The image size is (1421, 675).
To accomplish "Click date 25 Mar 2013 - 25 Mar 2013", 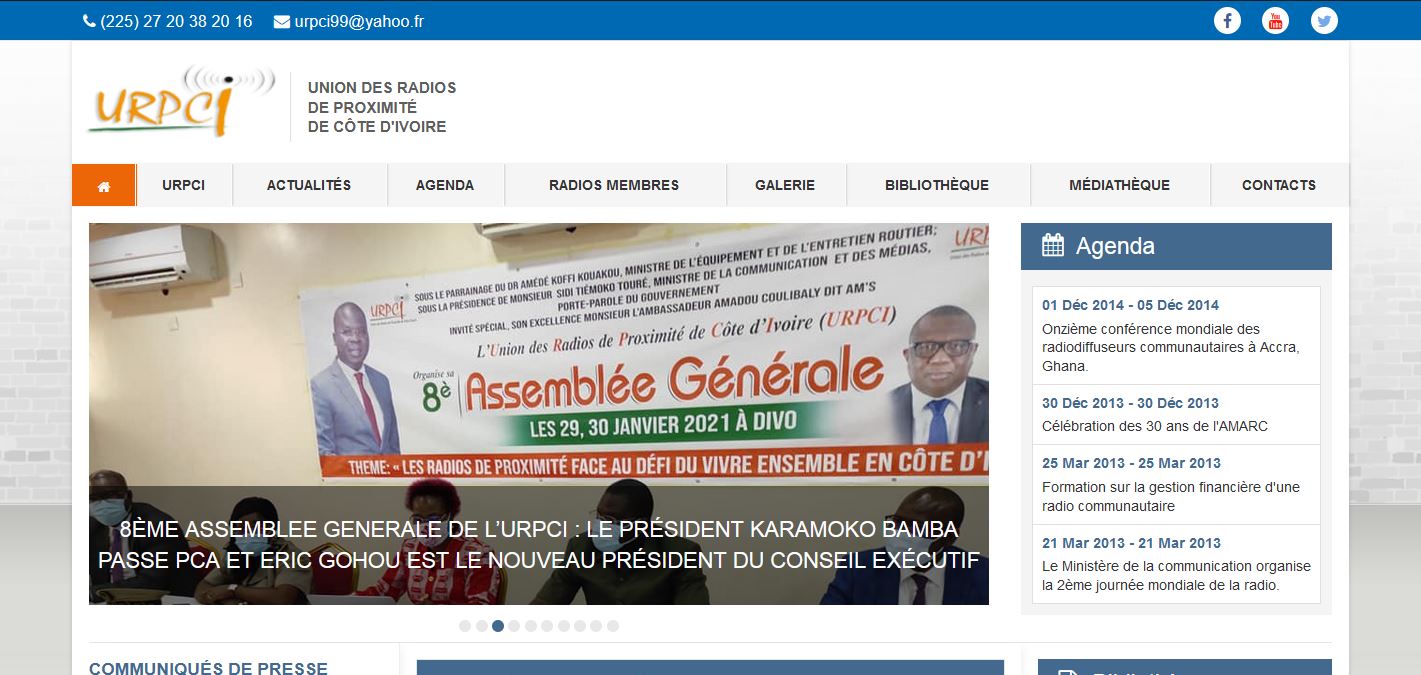I will [1131, 463].
